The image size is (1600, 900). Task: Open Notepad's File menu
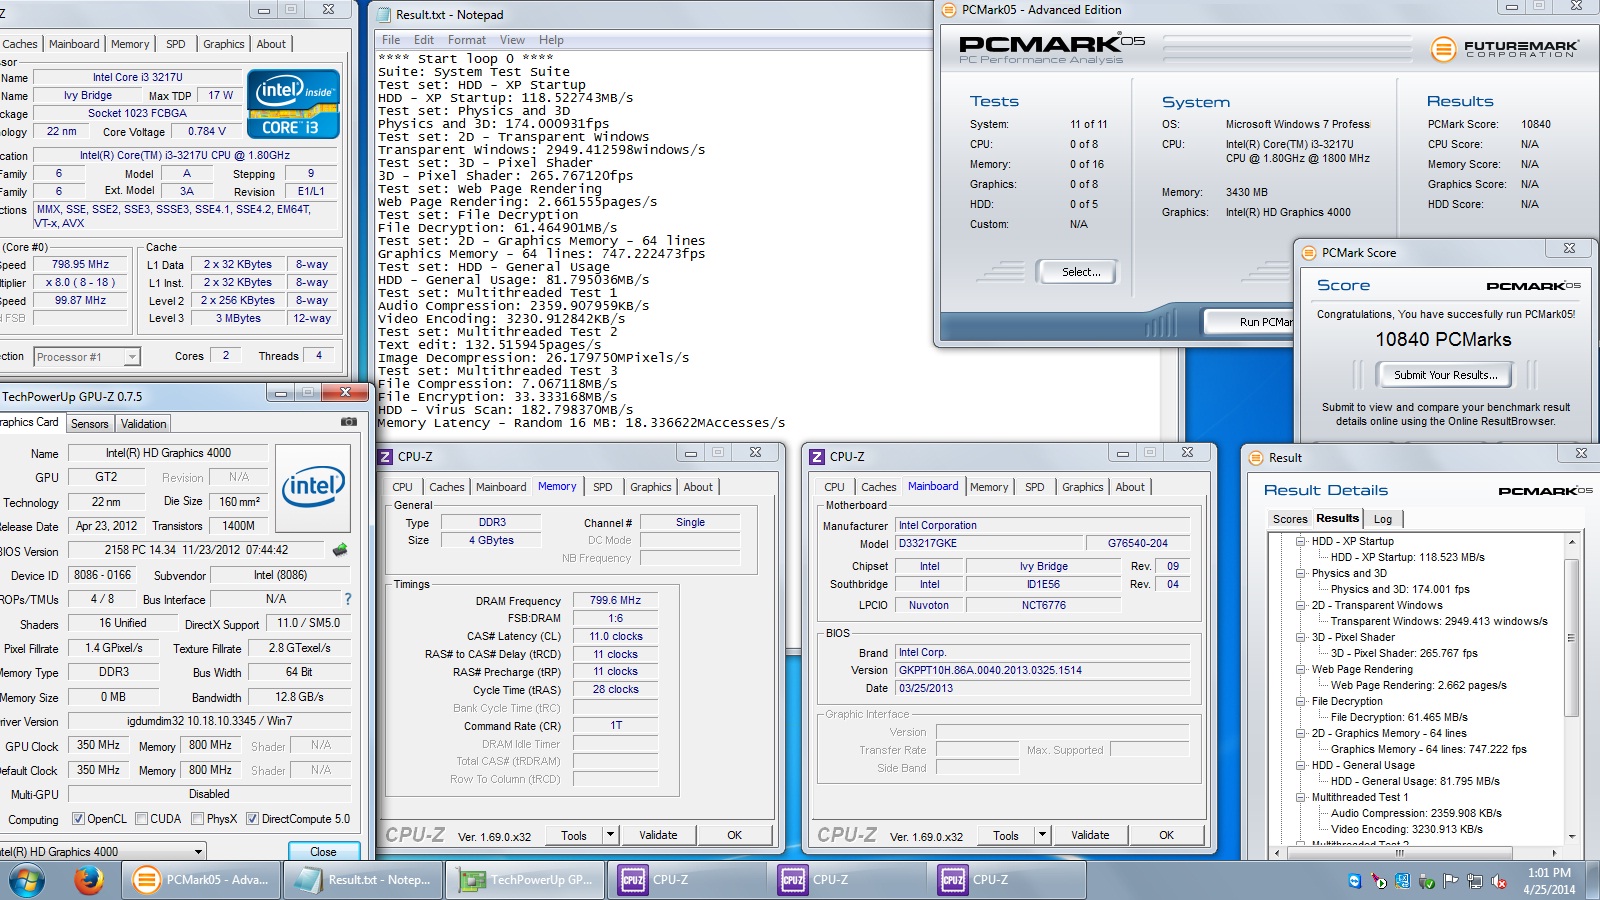click(391, 40)
